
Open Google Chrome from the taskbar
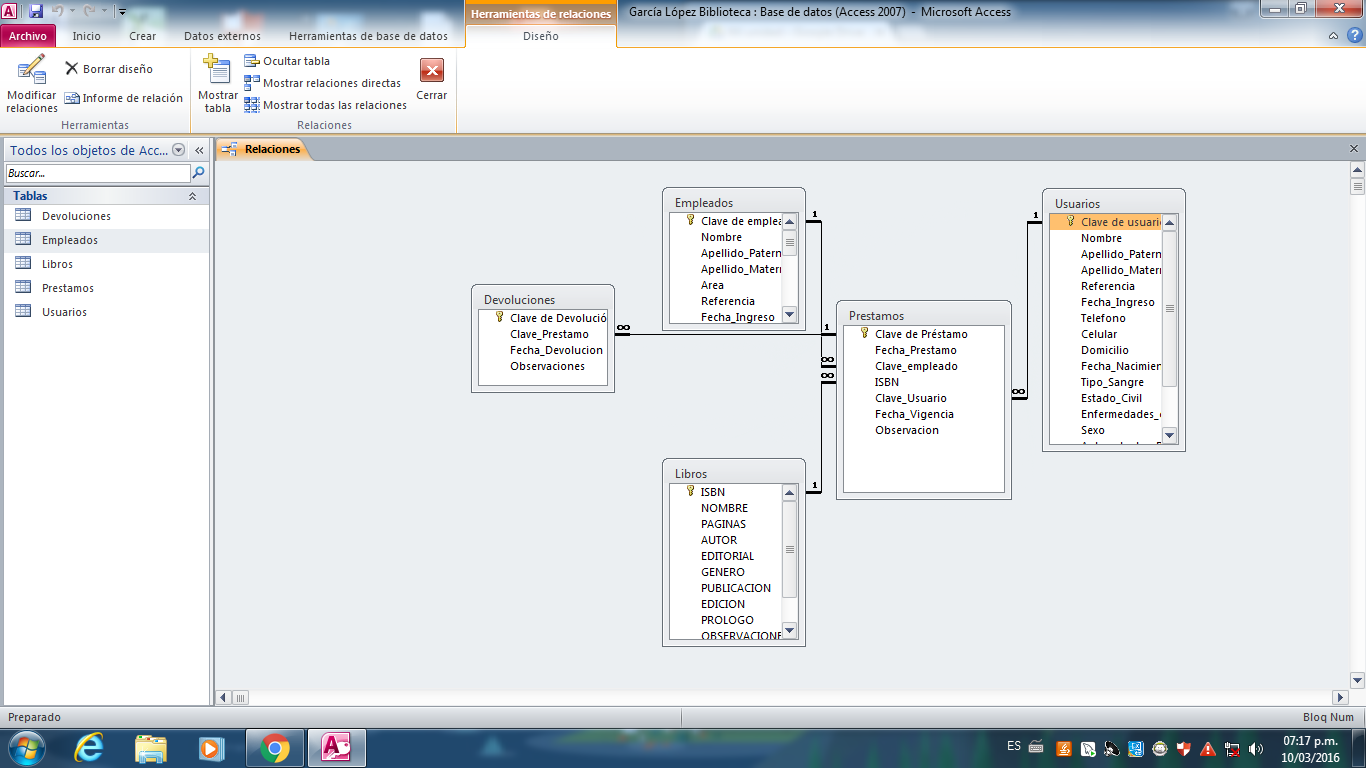[x=275, y=747]
